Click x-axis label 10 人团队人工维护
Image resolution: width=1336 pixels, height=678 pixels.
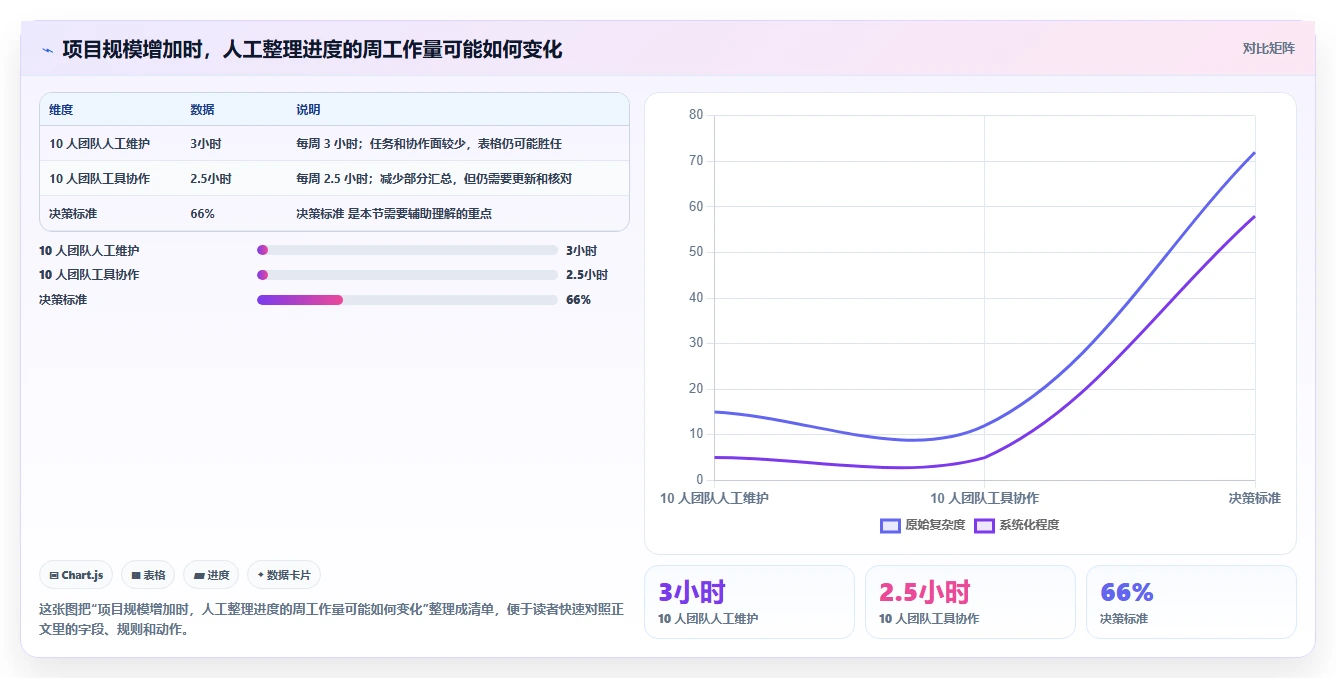(714, 498)
